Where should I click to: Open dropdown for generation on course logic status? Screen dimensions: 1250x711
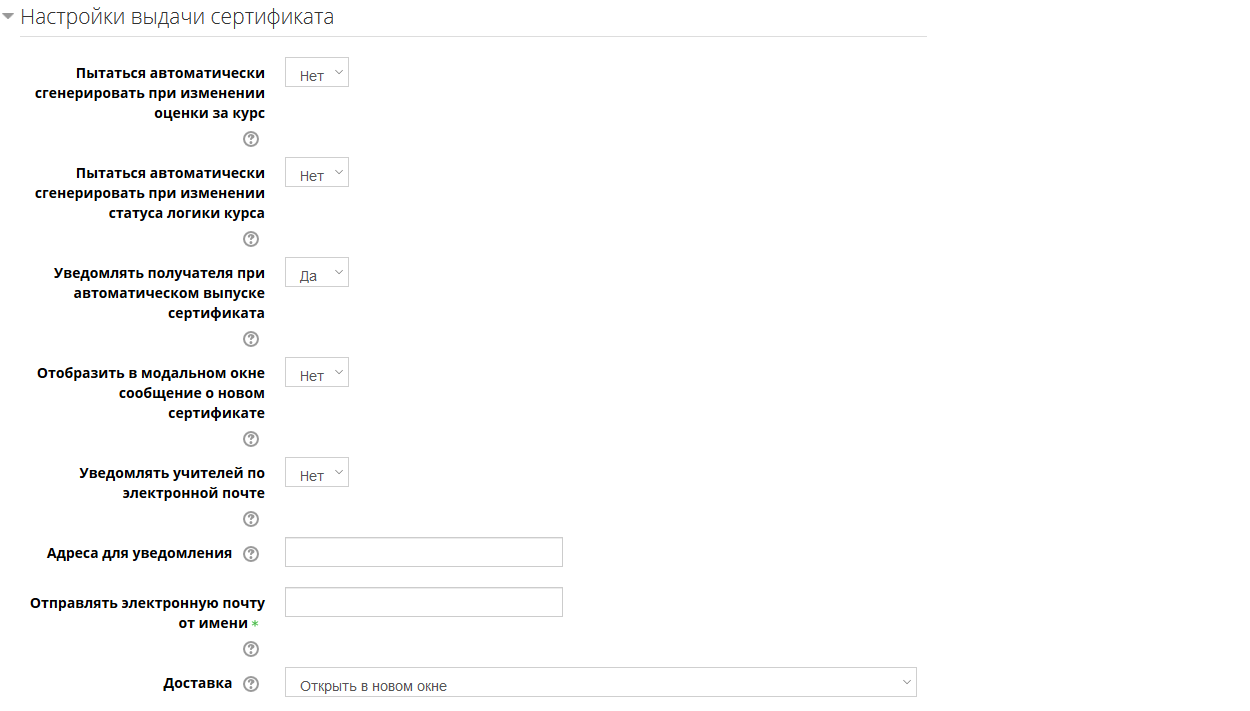(317, 173)
